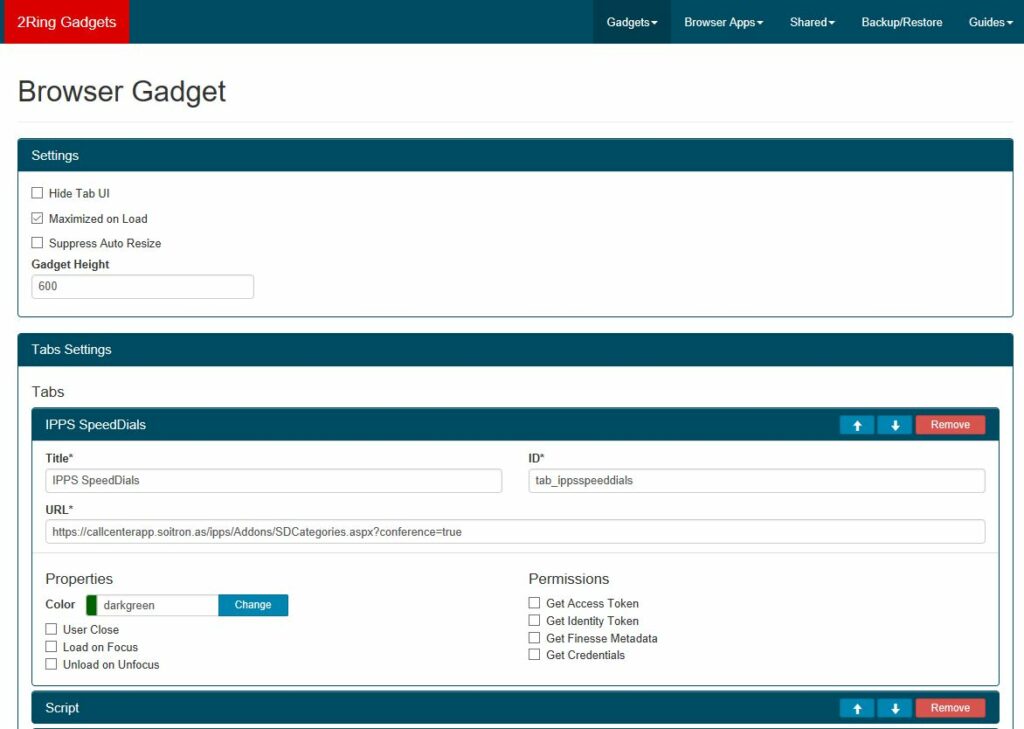This screenshot has width=1024, height=729.
Task: Enable the Hide Tab UI option
Action: tap(37, 193)
